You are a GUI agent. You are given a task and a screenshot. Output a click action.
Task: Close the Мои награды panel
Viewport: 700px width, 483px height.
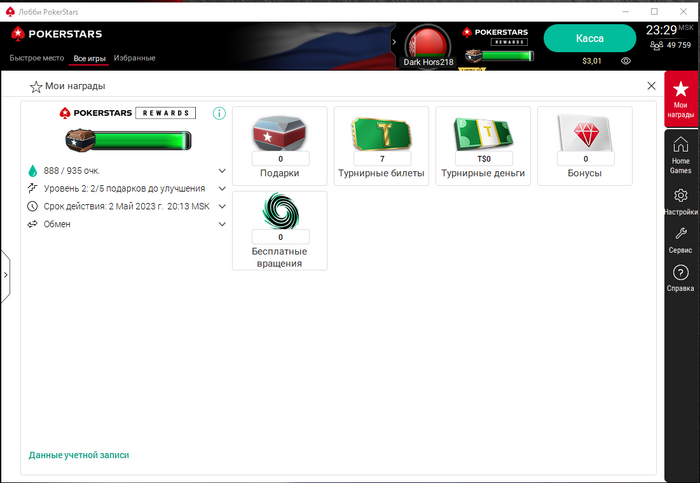[x=651, y=86]
